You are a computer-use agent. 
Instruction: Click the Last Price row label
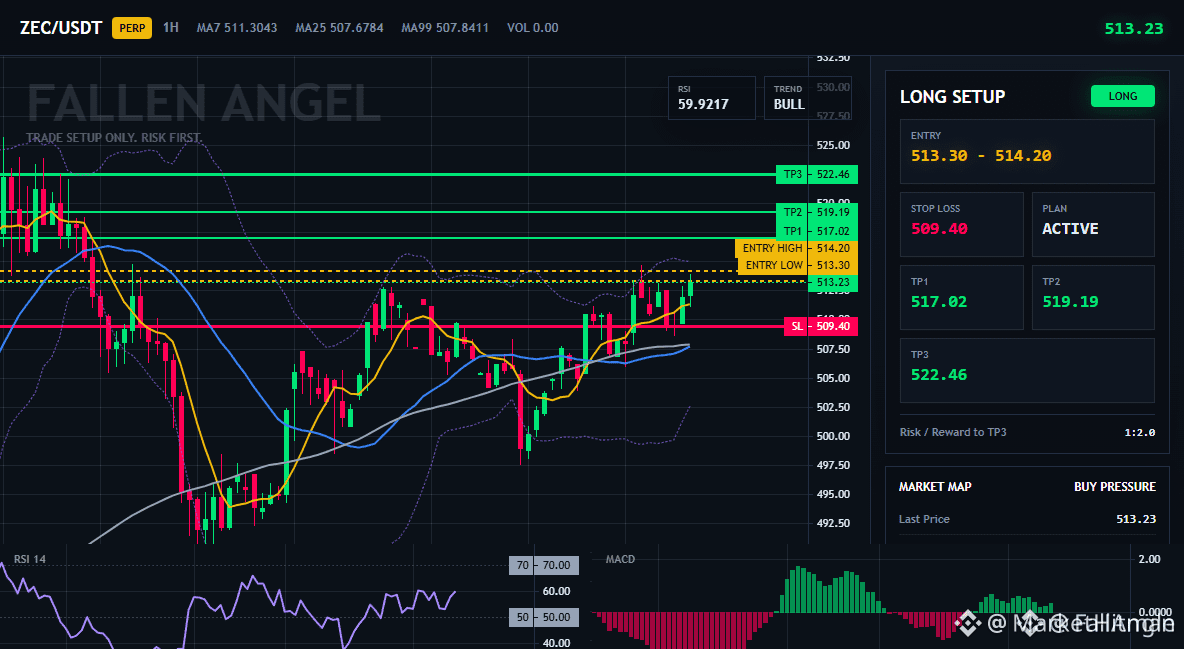924,519
